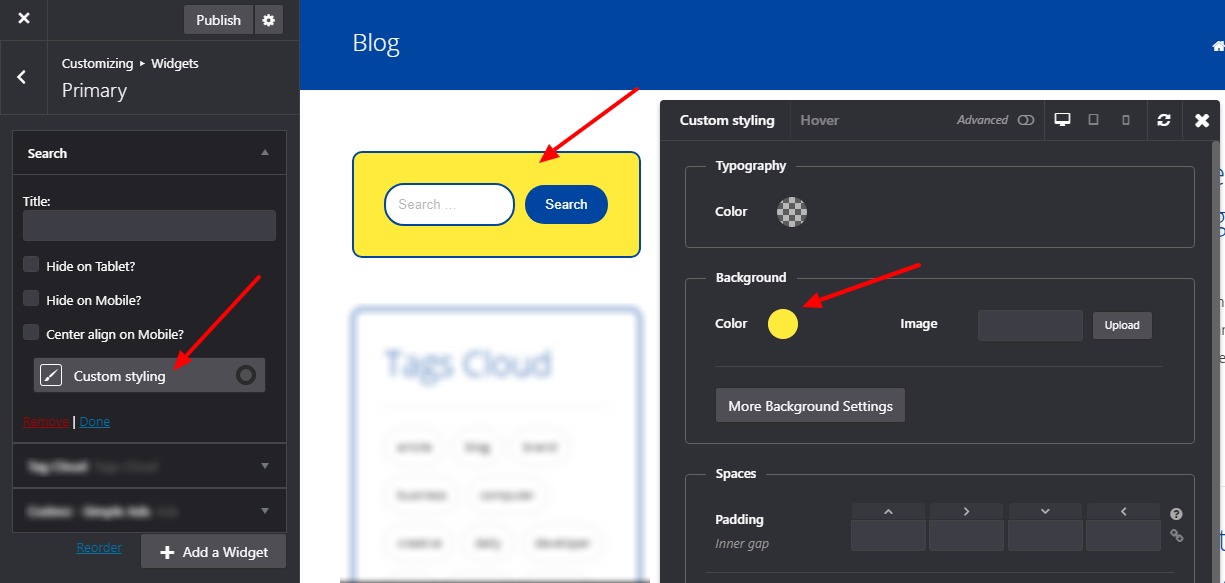This screenshot has width=1225, height=583.
Task: Enable the Hide on Tablet checkbox
Action: pos(31,265)
